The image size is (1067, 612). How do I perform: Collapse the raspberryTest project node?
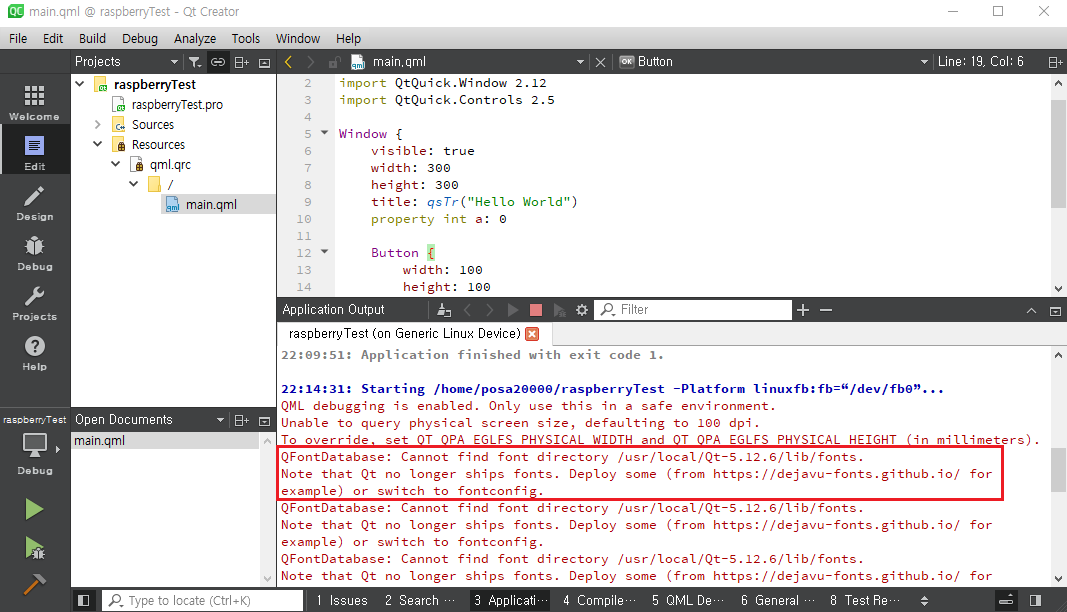tap(80, 84)
